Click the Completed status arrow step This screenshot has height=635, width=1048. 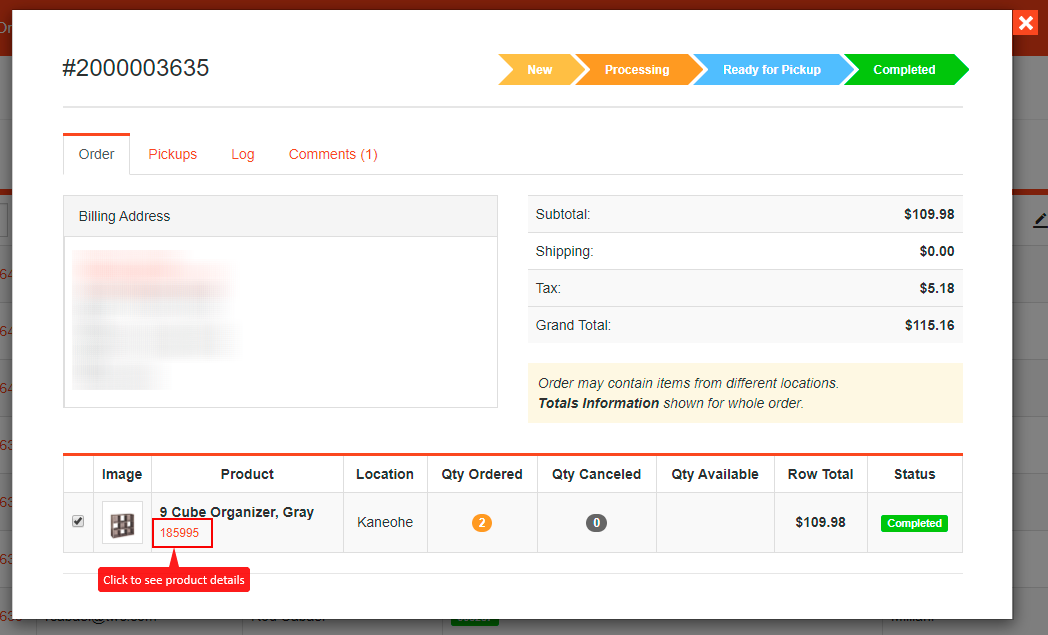pyautogui.click(x=904, y=70)
